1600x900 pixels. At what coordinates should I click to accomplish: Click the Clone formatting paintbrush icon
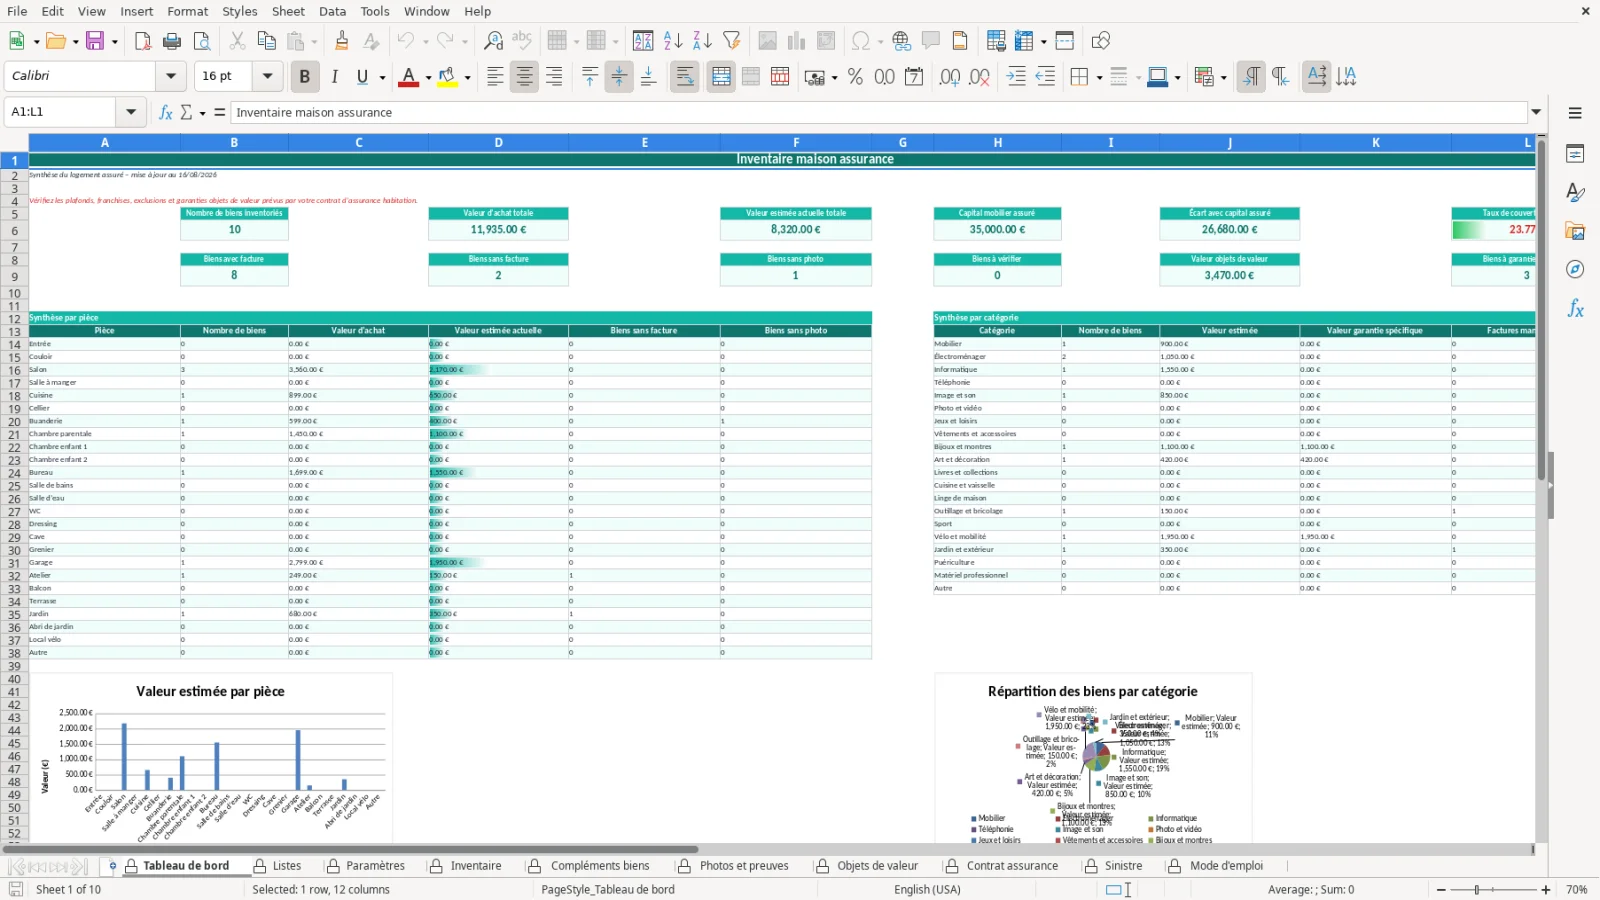tap(342, 41)
